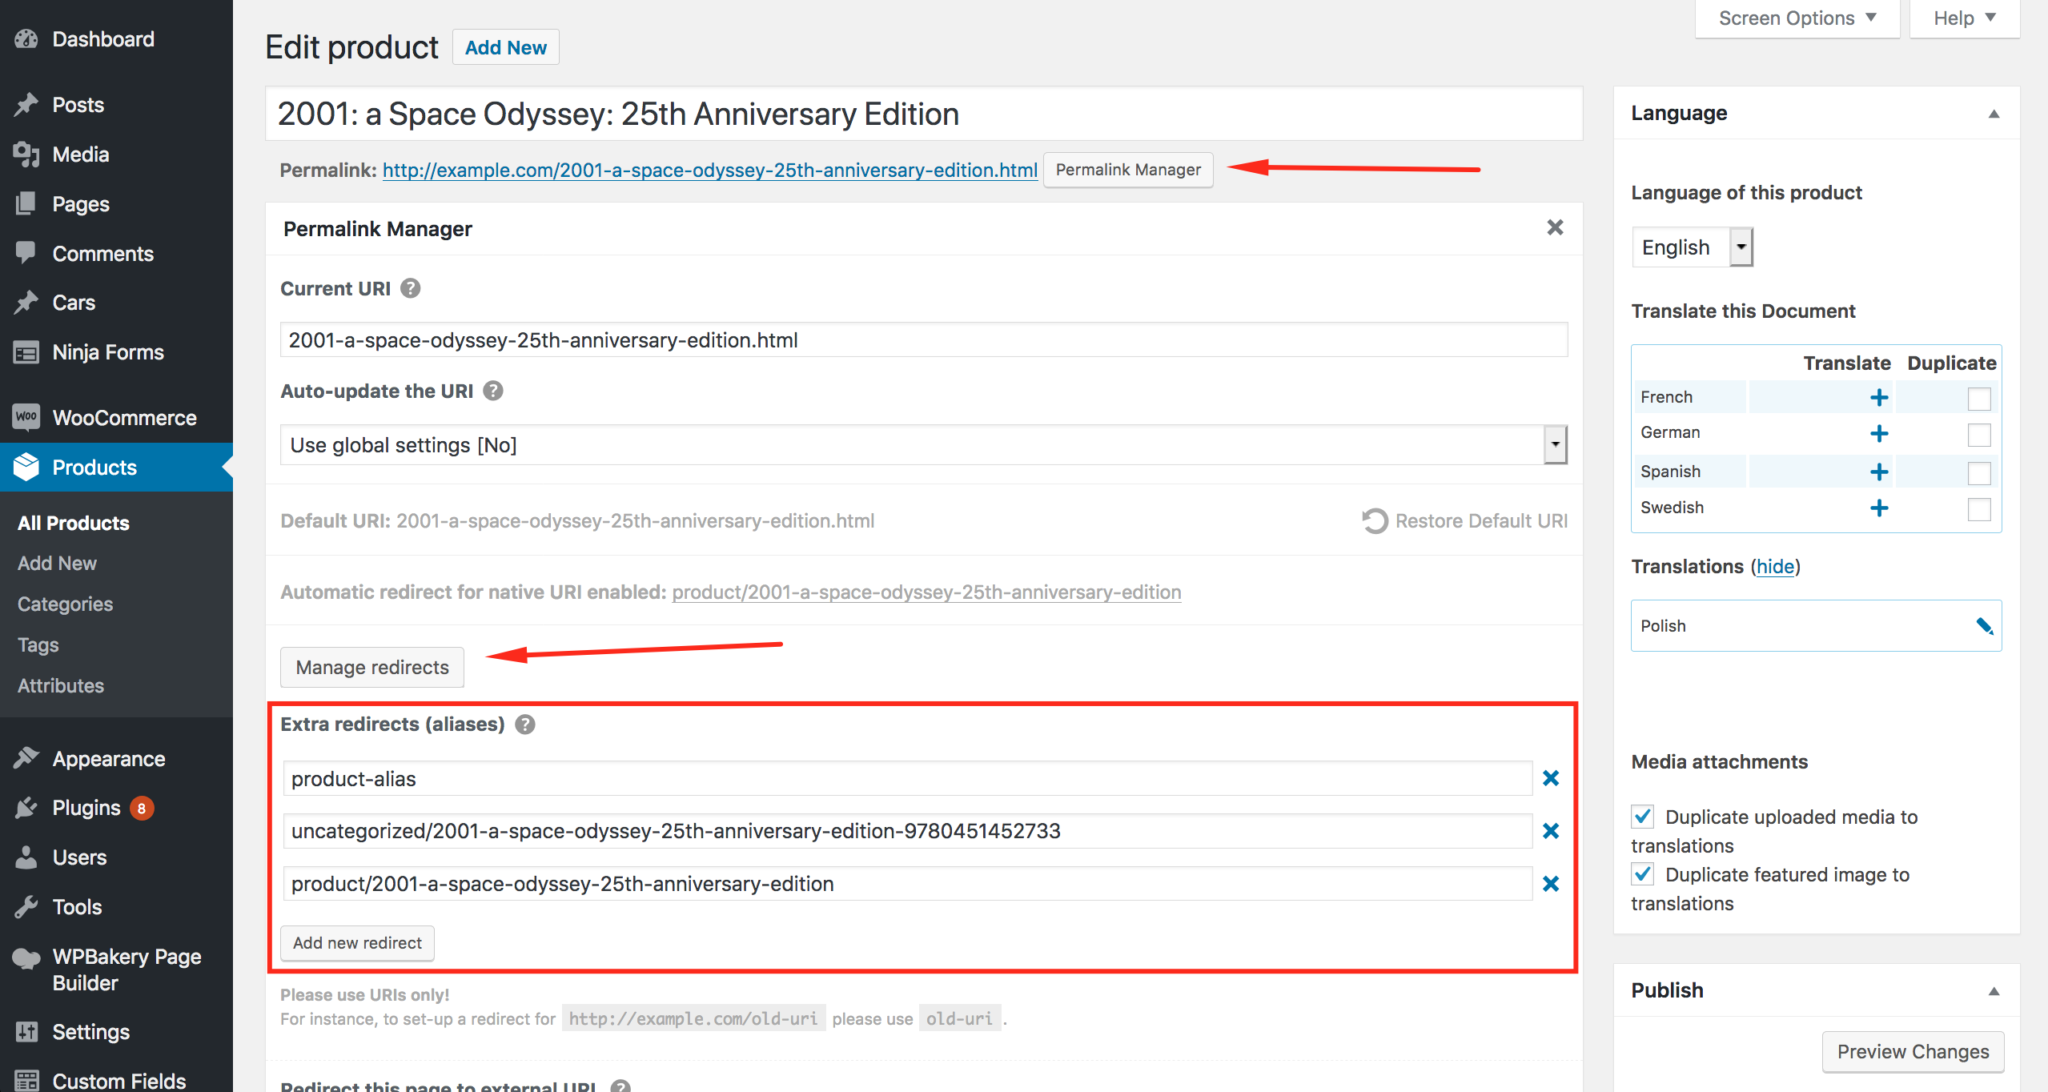Click the Pages icon in sidebar
The image size is (2048, 1092).
26,204
